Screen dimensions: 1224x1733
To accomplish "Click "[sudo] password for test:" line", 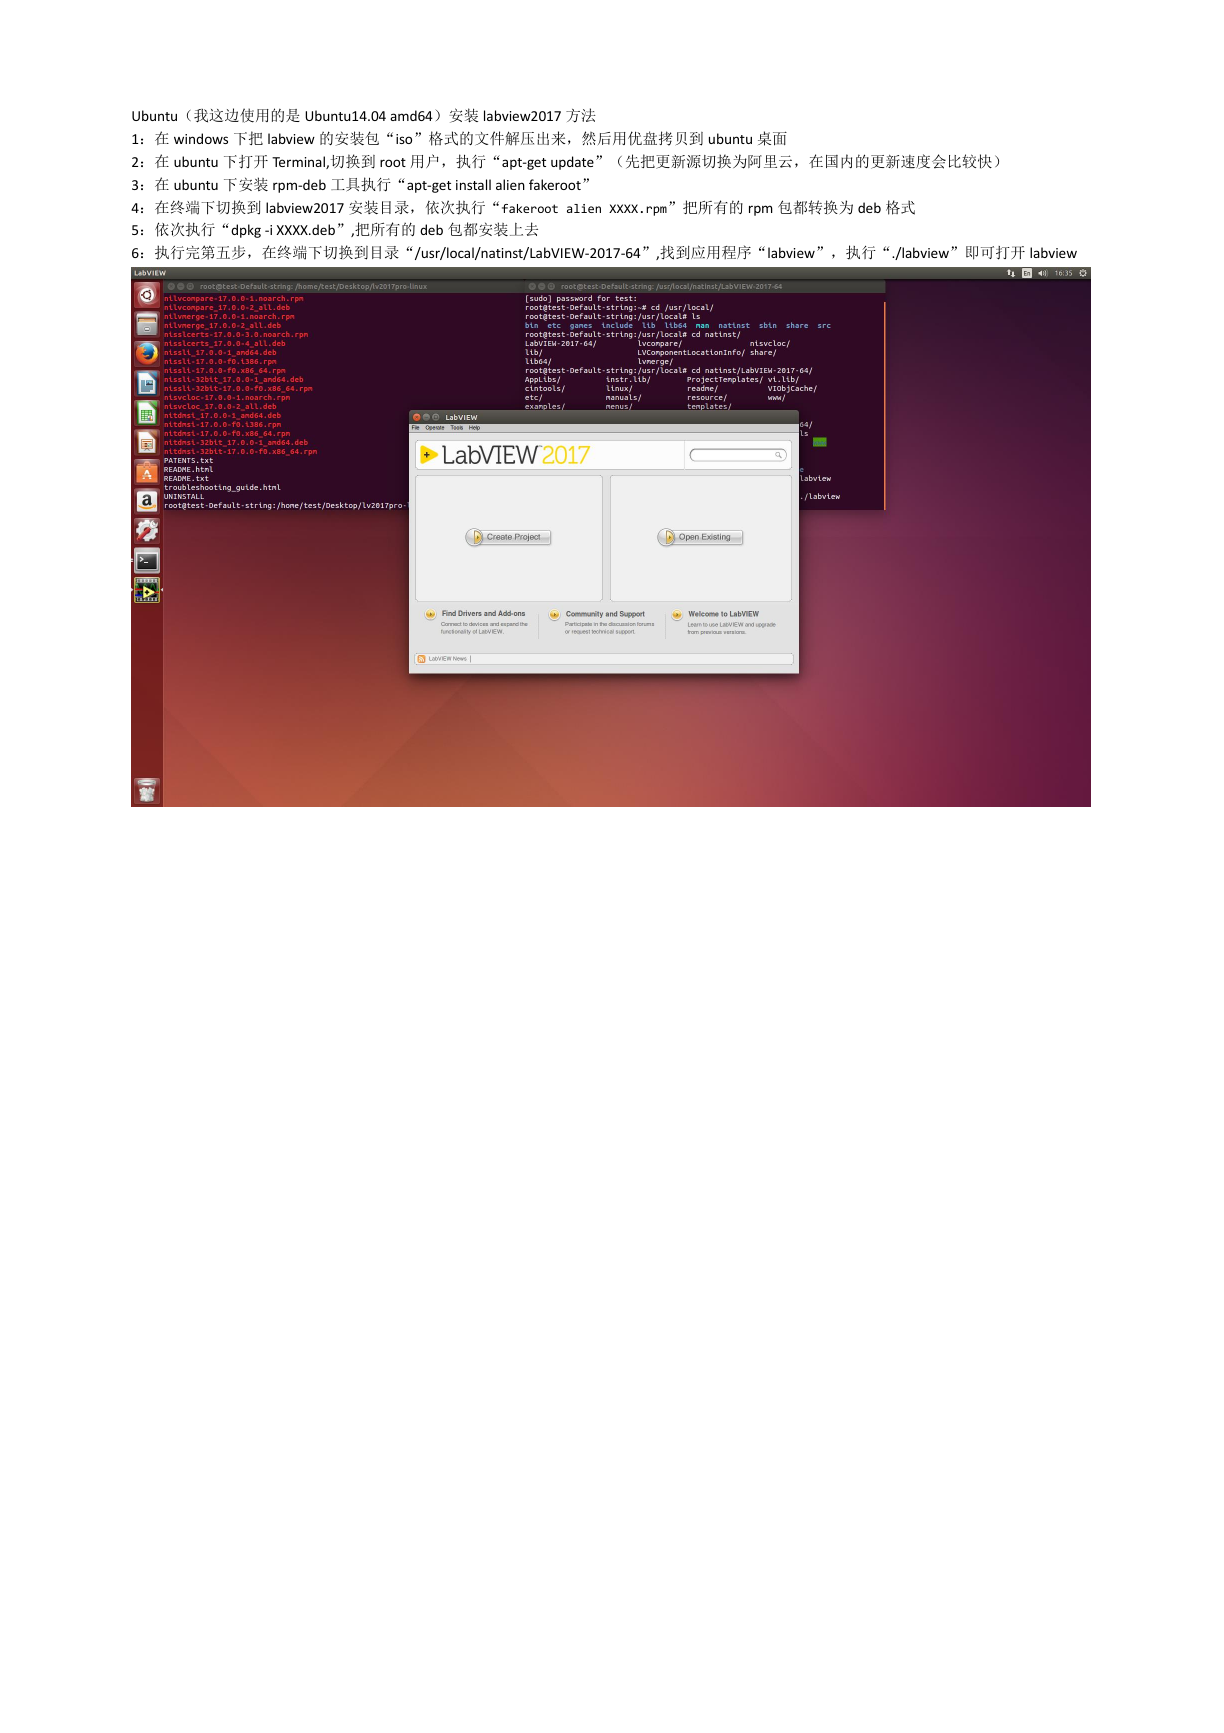I will tap(581, 299).
